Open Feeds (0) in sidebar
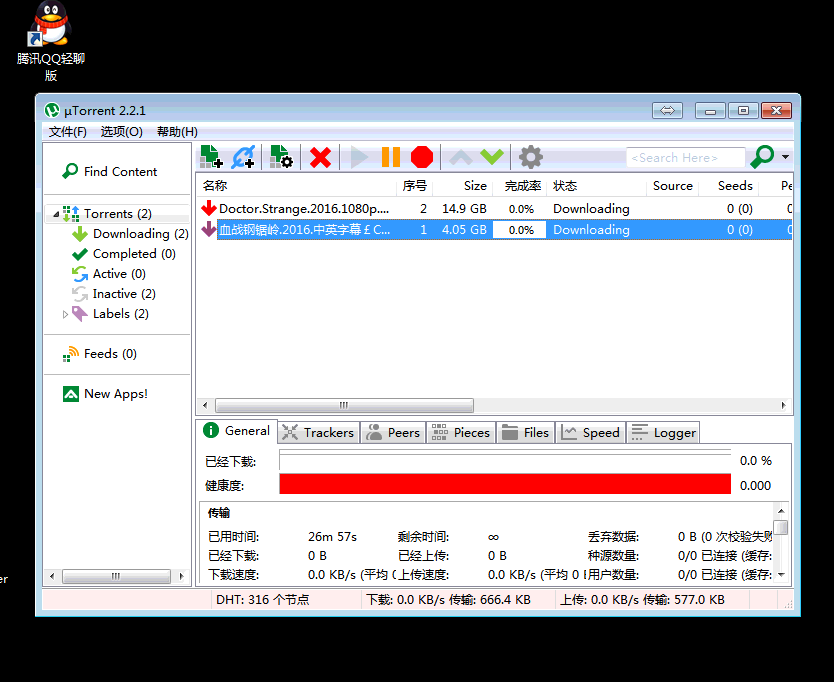This screenshot has width=834, height=682. pos(100,354)
